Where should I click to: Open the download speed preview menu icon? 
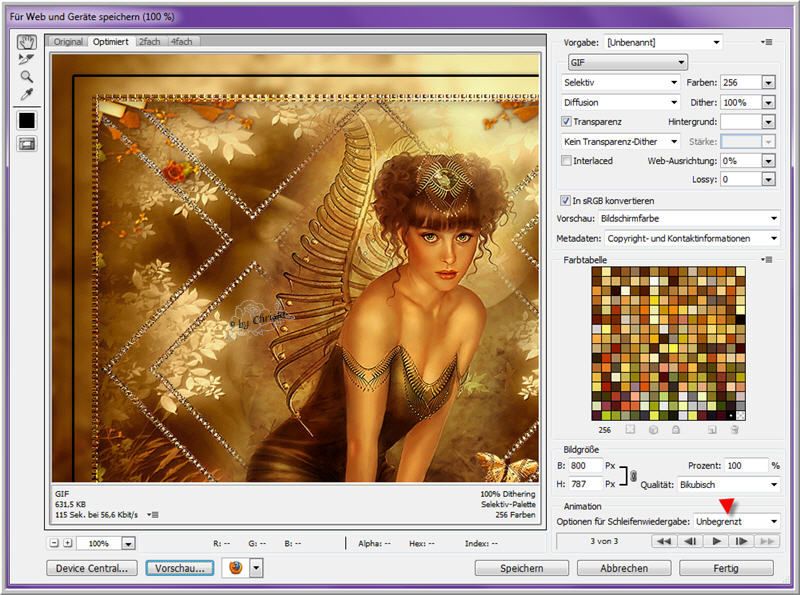coord(153,515)
